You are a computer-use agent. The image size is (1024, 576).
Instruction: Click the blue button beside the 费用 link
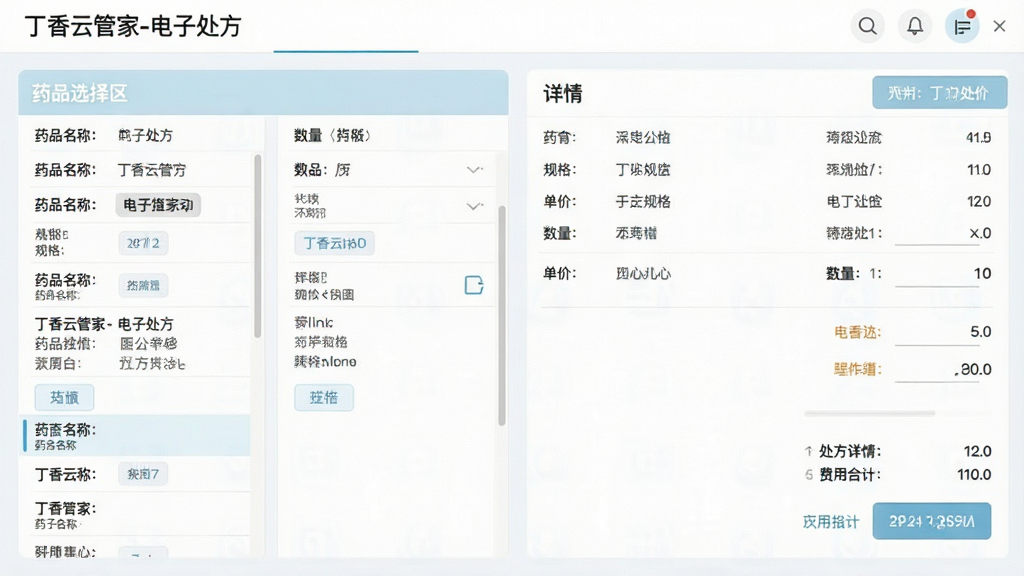pos(931,521)
